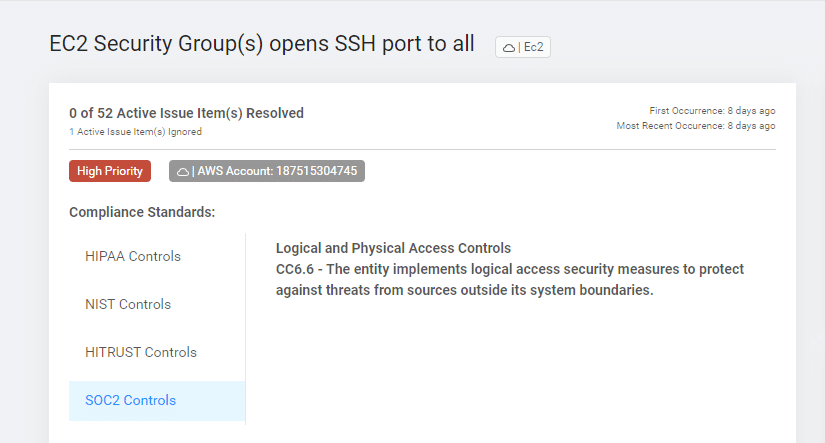825x443 pixels.
Task: Select the AWS Account number 187515304745
Action: click(x=316, y=171)
